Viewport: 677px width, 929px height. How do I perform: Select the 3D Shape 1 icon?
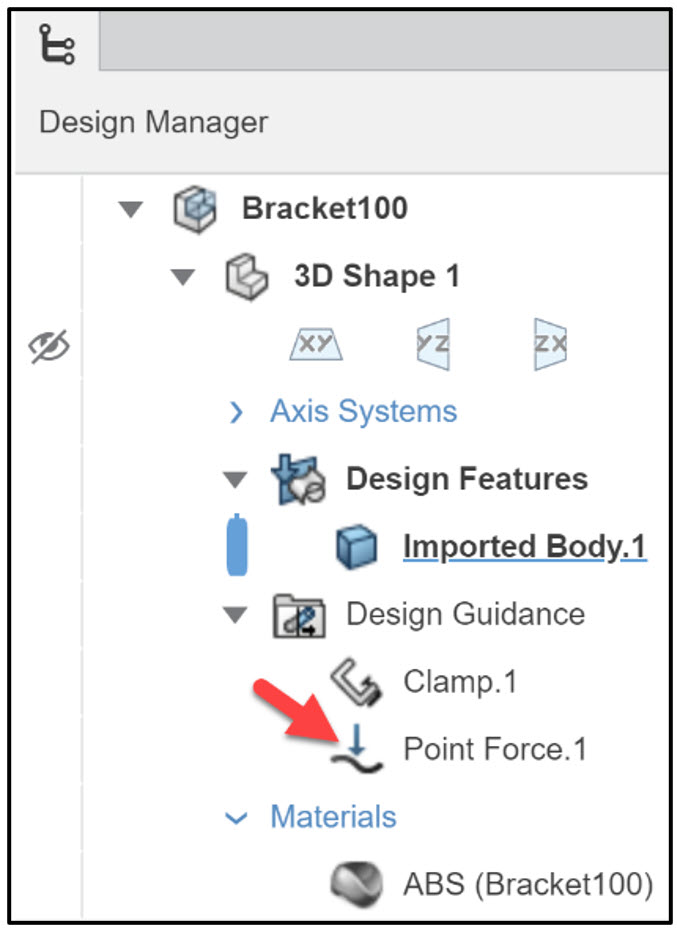[x=247, y=277]
